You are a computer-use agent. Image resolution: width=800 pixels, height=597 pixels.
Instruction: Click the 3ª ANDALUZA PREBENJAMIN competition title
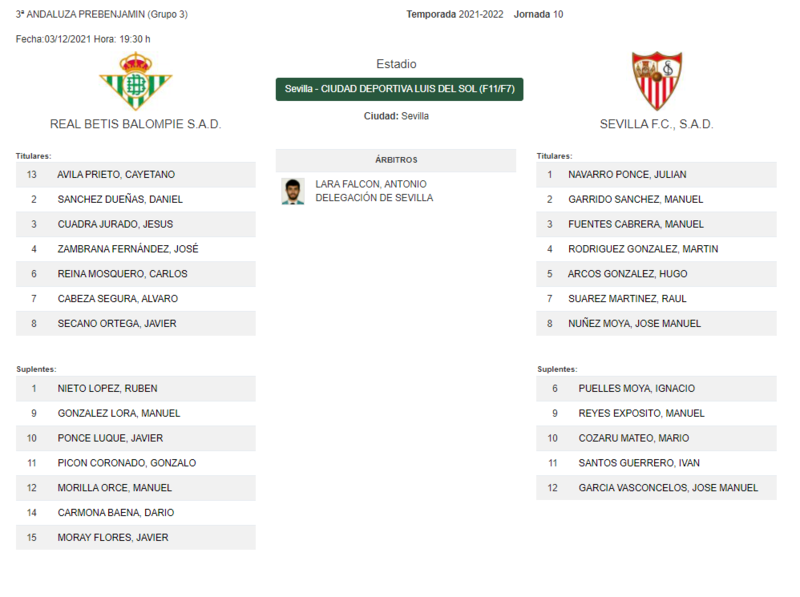tap(102, 14)
